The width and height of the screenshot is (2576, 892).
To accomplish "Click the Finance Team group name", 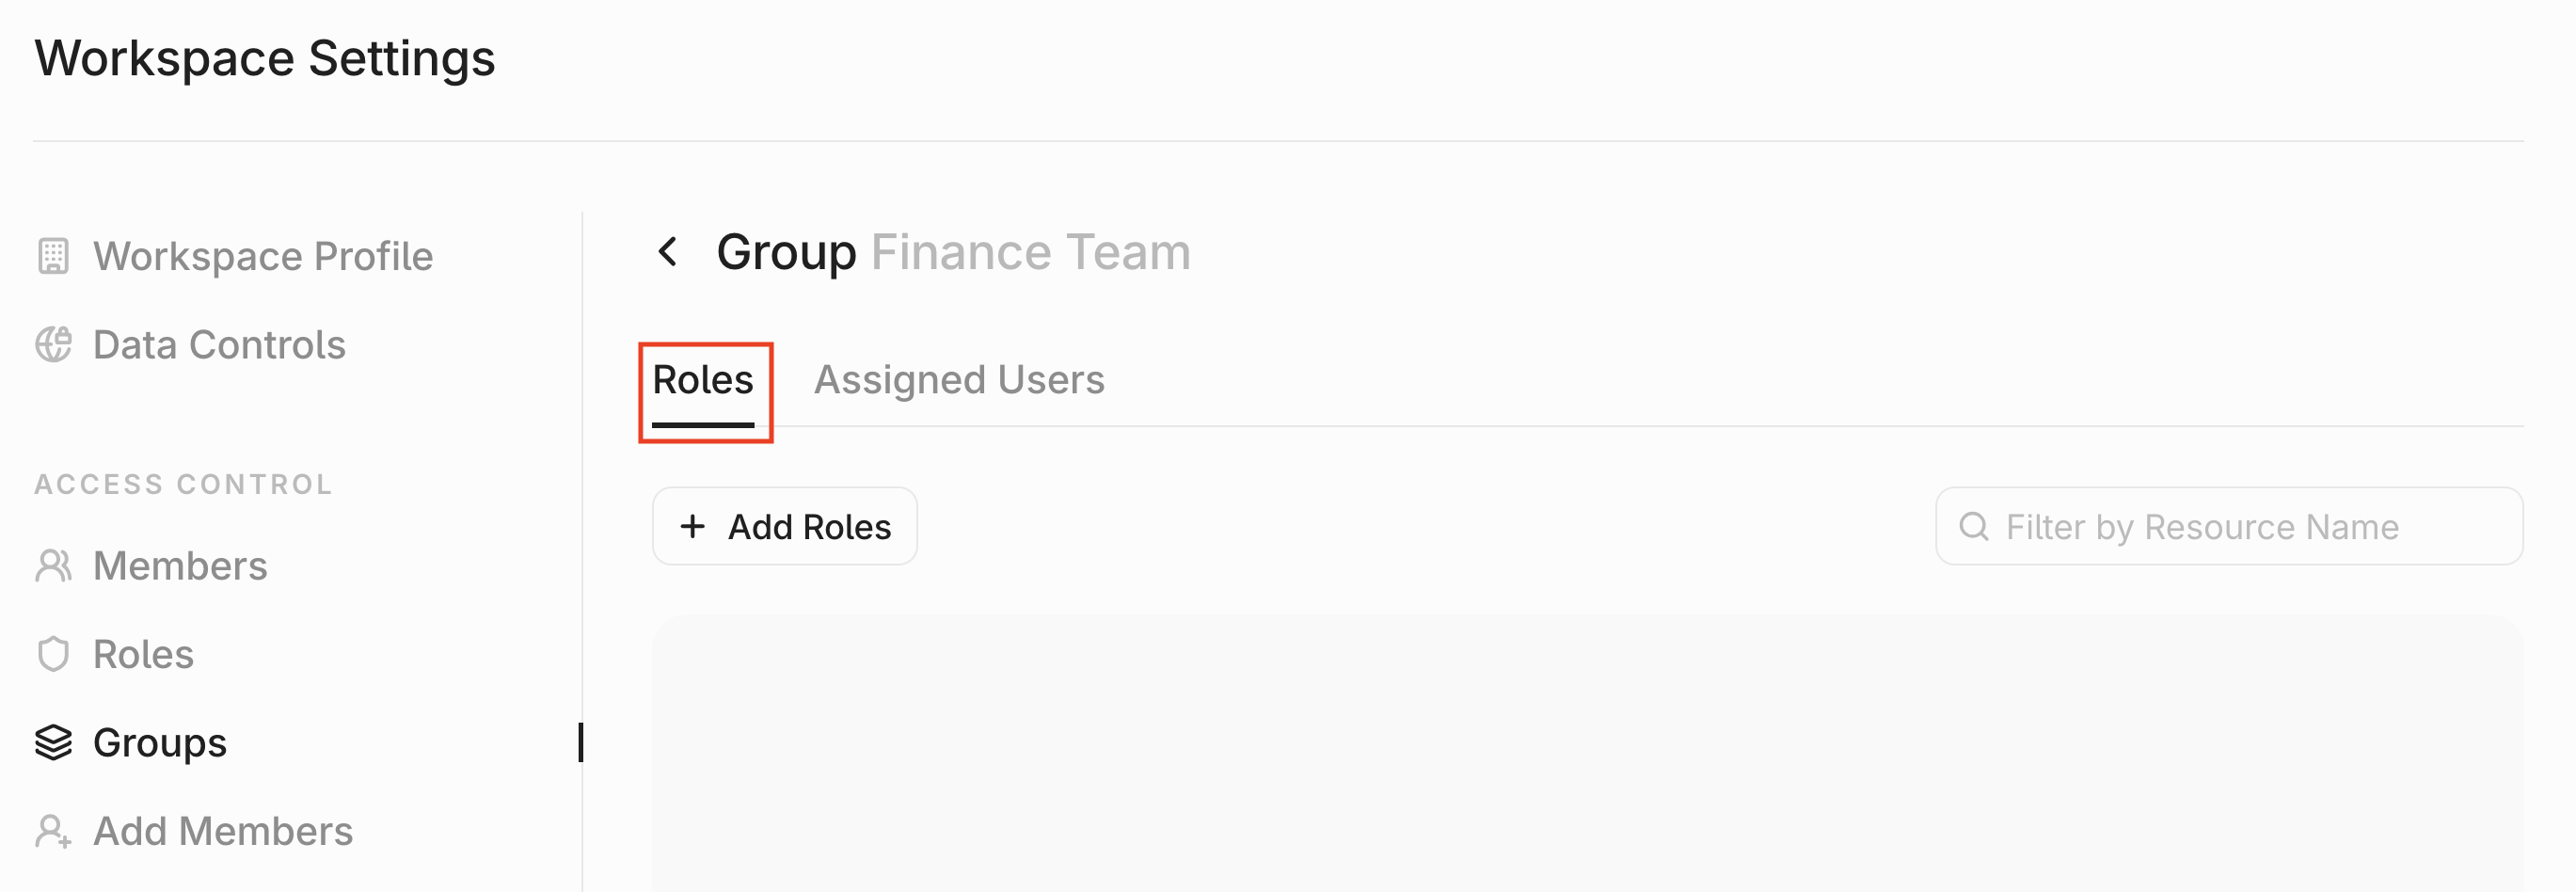I will click(1030, 251).
